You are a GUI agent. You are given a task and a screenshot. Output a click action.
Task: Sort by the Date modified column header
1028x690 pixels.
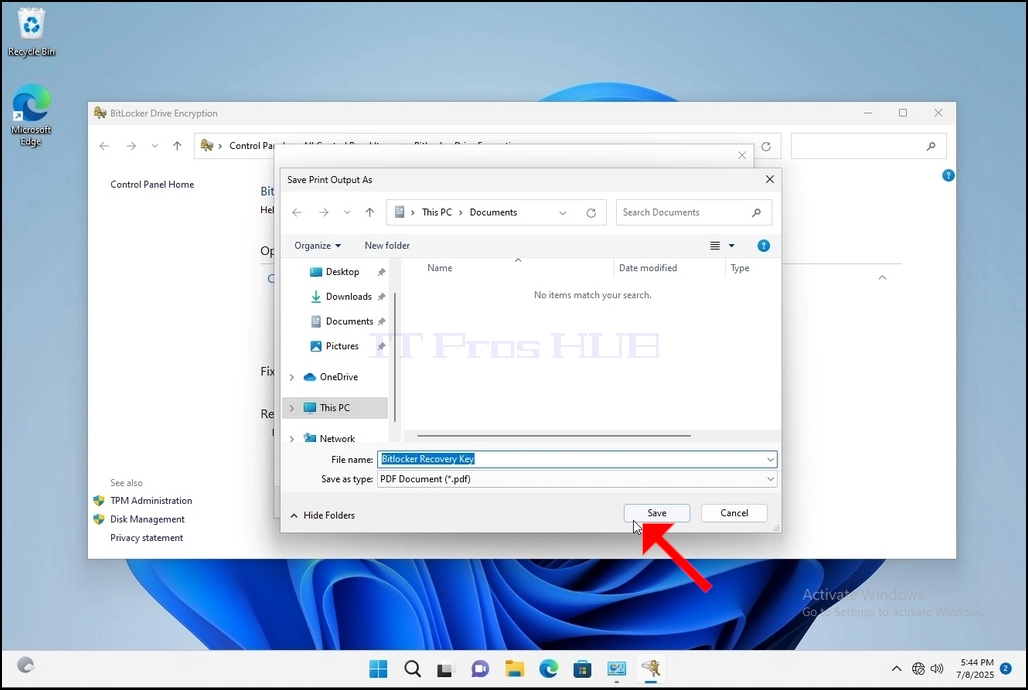pos(648,268)
